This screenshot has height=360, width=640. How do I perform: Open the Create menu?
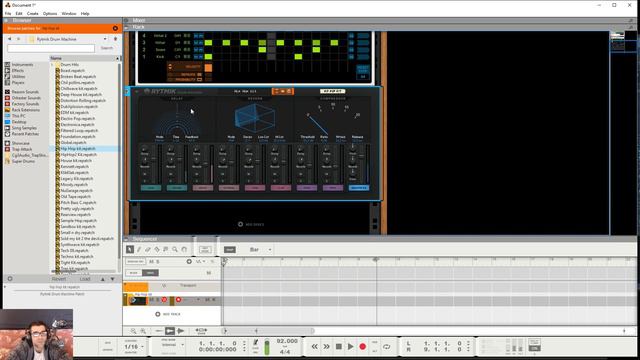point(33,13)
